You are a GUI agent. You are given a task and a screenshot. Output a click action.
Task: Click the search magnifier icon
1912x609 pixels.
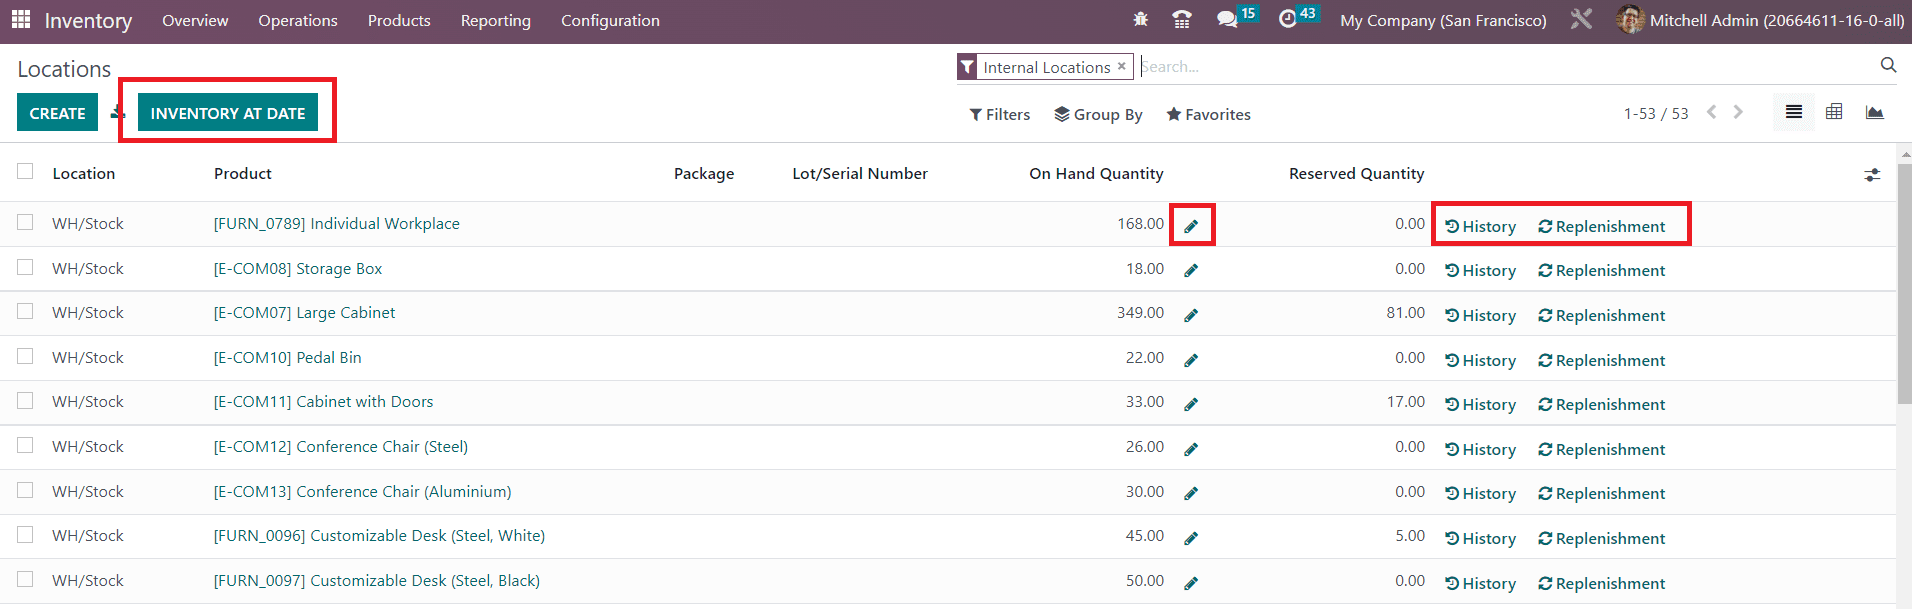pyautogui.click(x=1888, y=65)
